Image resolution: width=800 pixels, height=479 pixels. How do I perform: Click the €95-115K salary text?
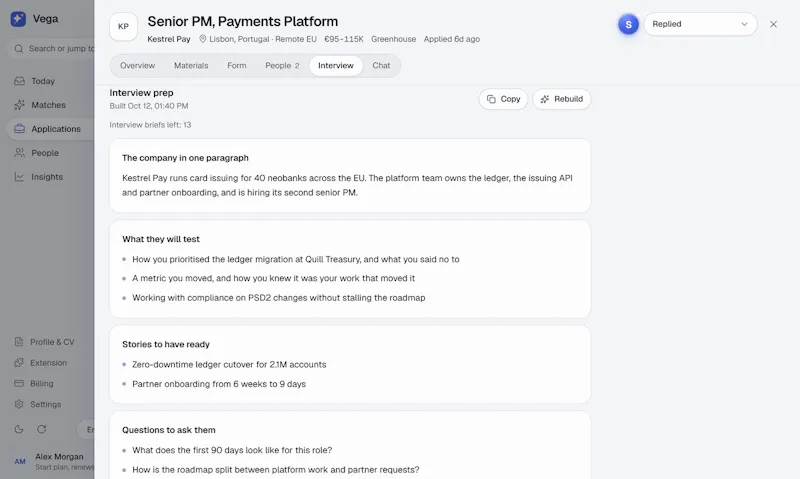point(344,39)
